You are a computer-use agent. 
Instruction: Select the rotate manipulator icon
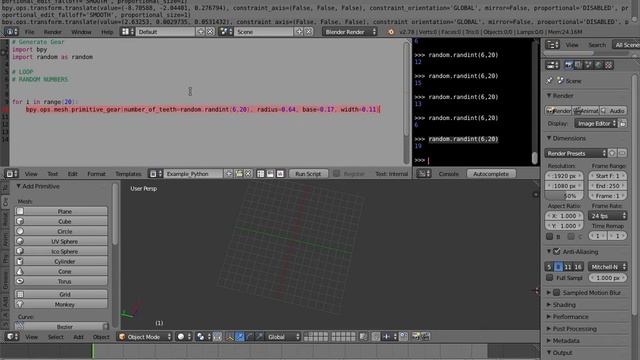(x=249, y=337)
